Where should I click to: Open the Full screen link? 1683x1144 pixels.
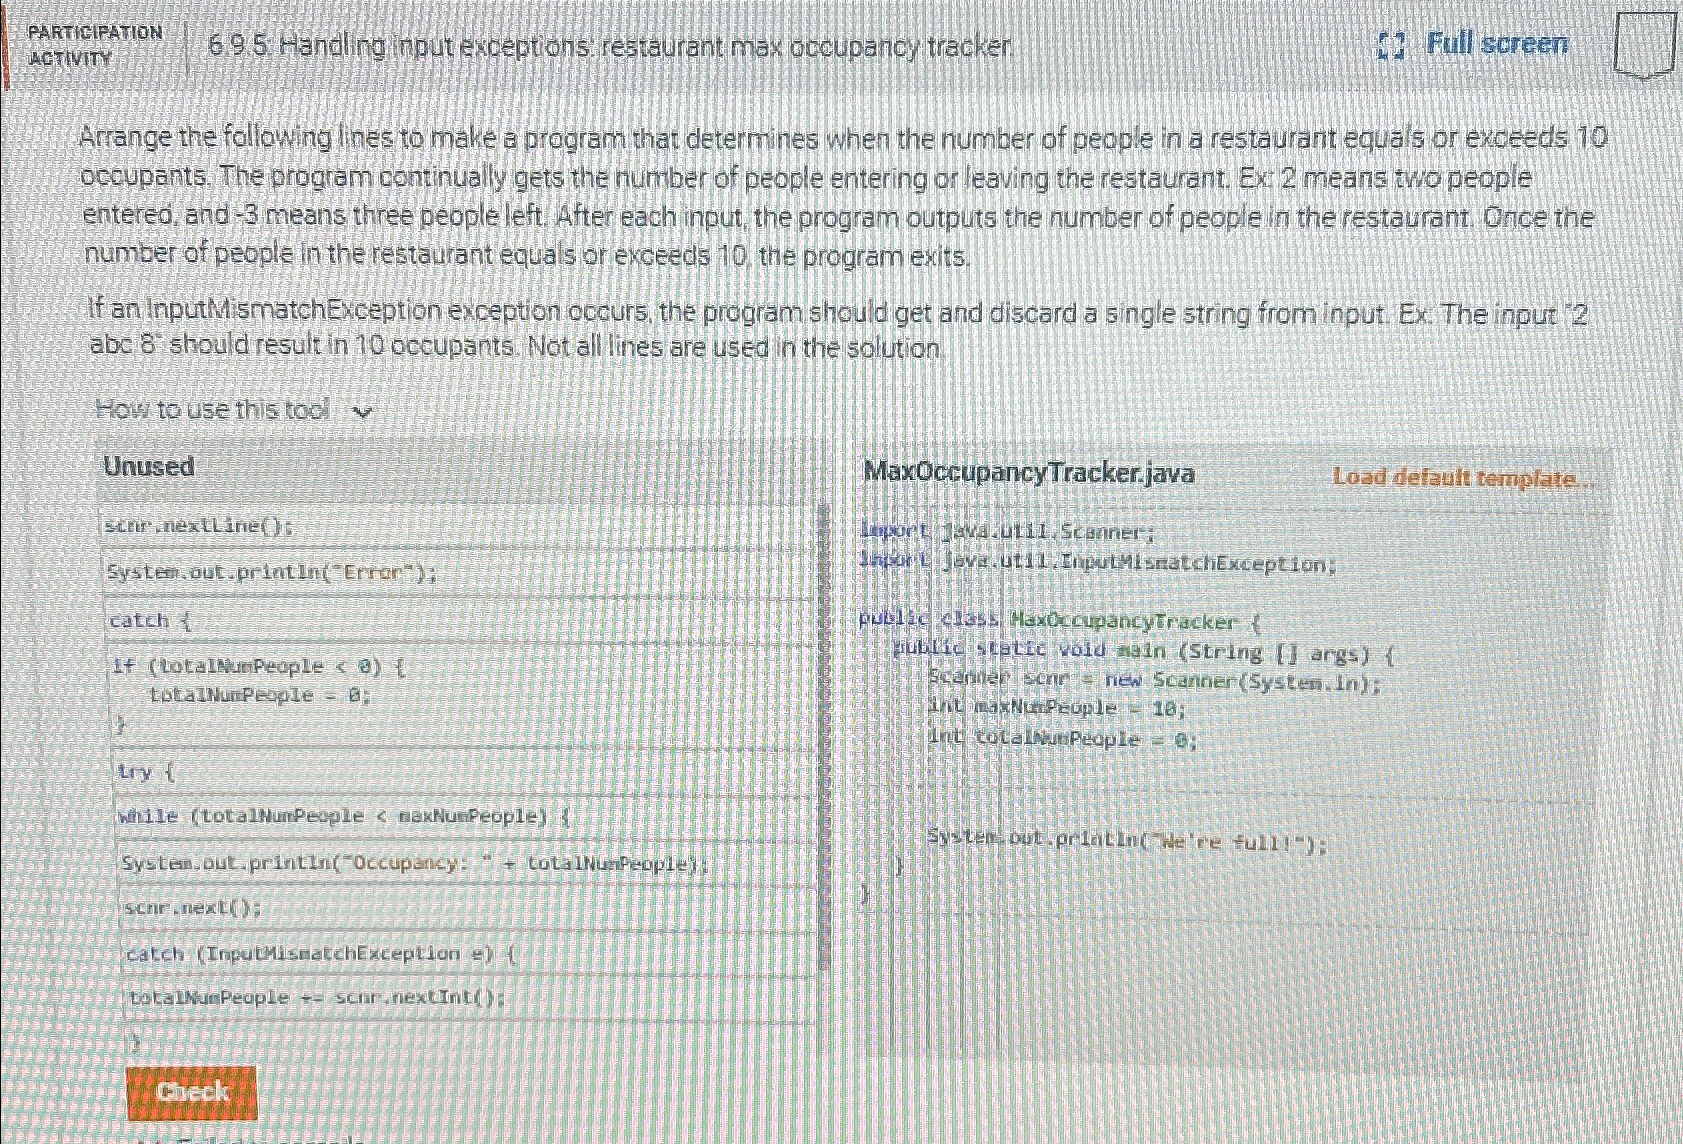click(1496, 44)
